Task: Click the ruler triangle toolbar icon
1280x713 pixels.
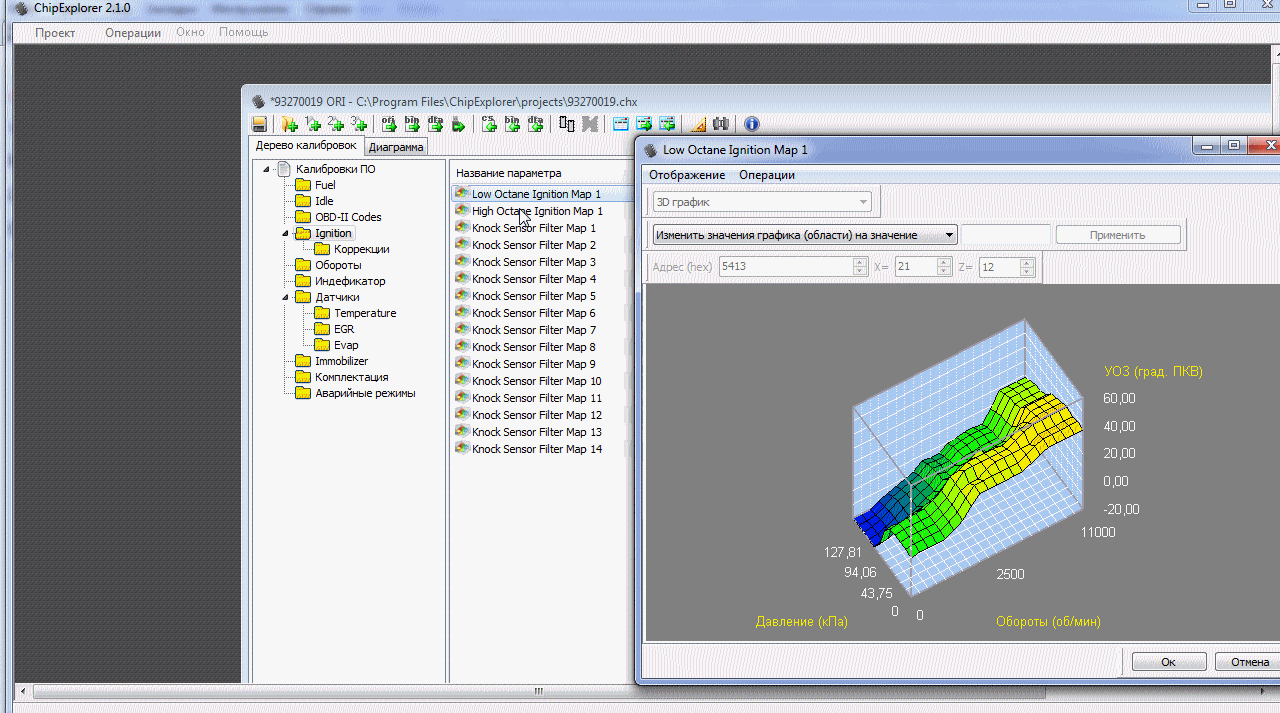Action: click(698, 124)
